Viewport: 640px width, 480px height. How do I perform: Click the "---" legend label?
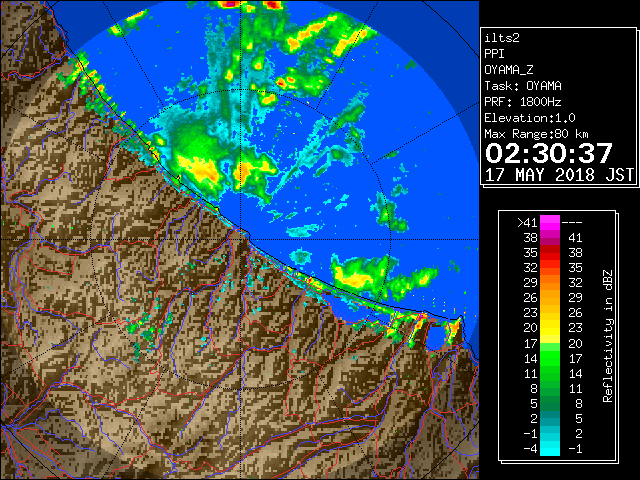572,223
